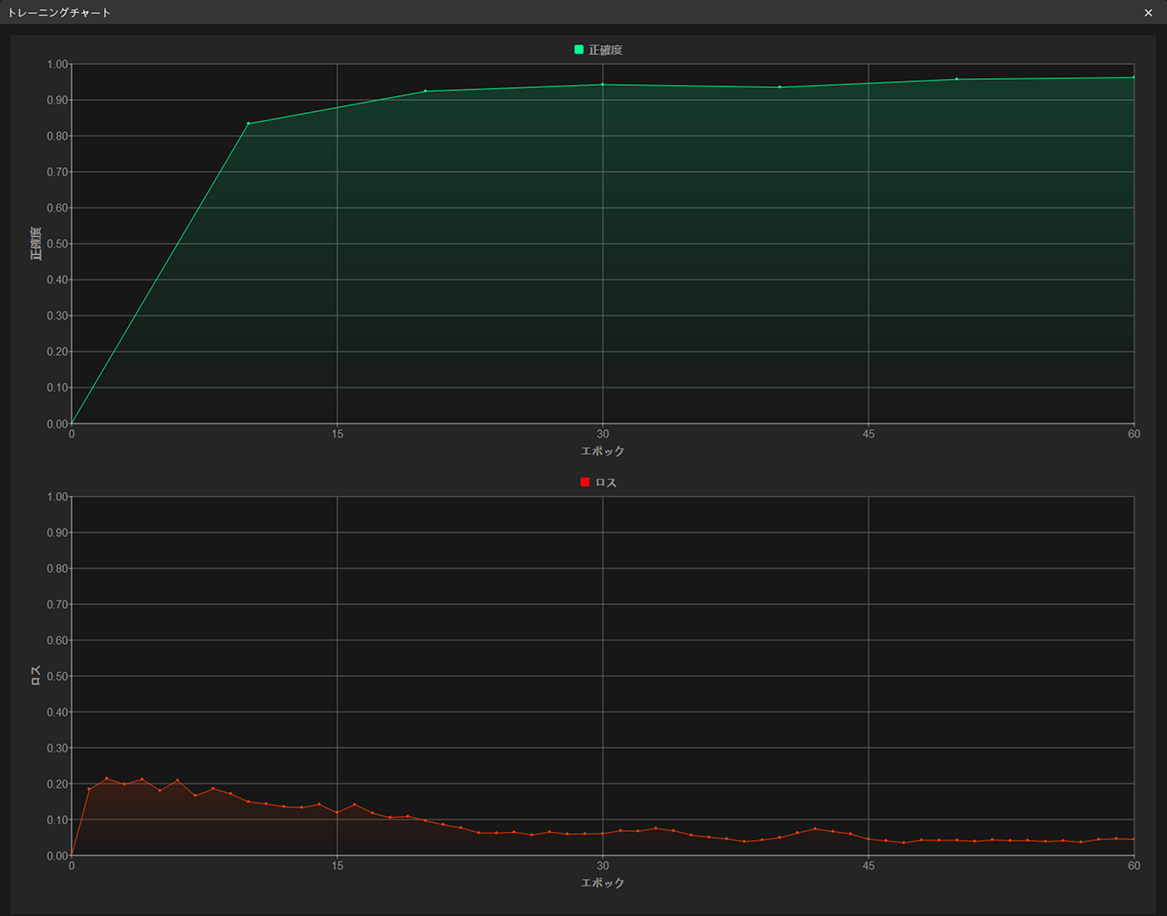Select the accuracy data point at epoch 30
The image size is (1167, 916).
[x=603, y=84]
